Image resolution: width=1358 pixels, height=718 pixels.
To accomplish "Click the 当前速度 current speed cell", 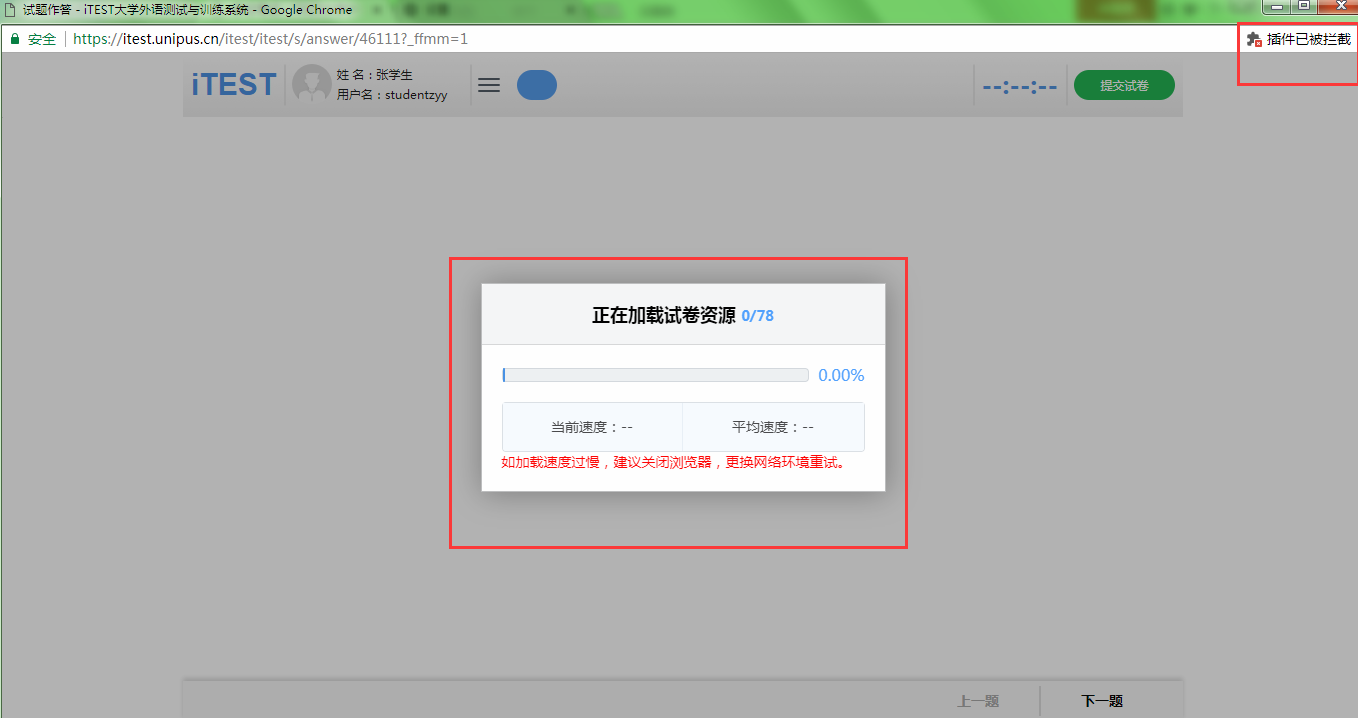I will pyautogui.click(x=592, y=427).
